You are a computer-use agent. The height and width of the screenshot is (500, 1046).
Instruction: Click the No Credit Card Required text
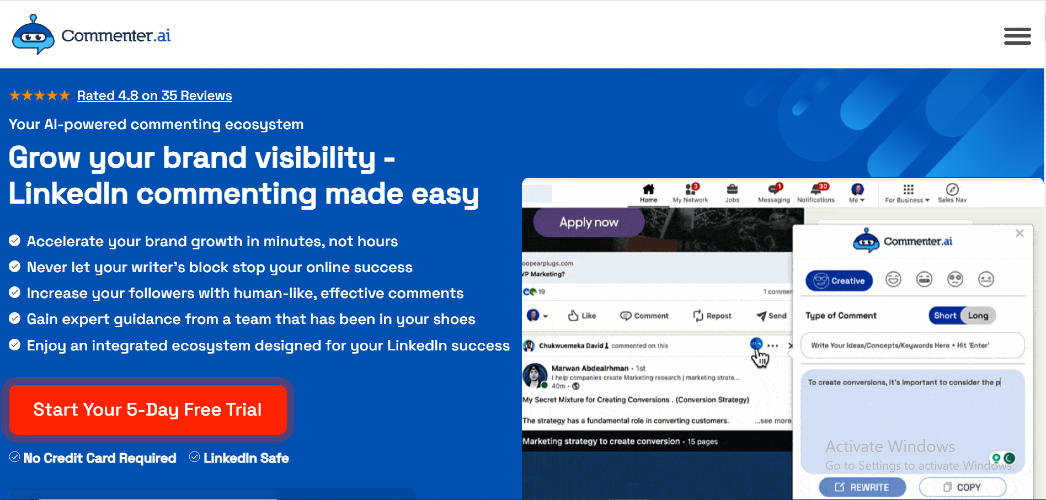[99, 458]
